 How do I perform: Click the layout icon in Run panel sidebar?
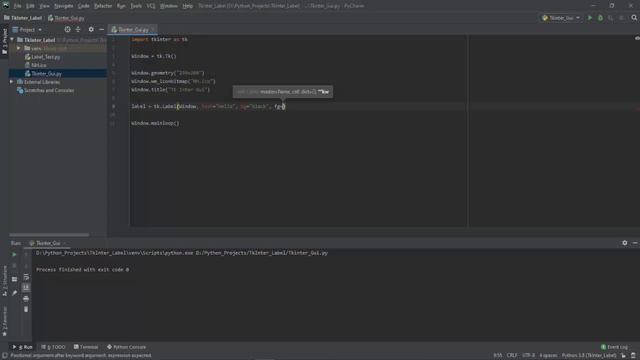click(14, 279)
